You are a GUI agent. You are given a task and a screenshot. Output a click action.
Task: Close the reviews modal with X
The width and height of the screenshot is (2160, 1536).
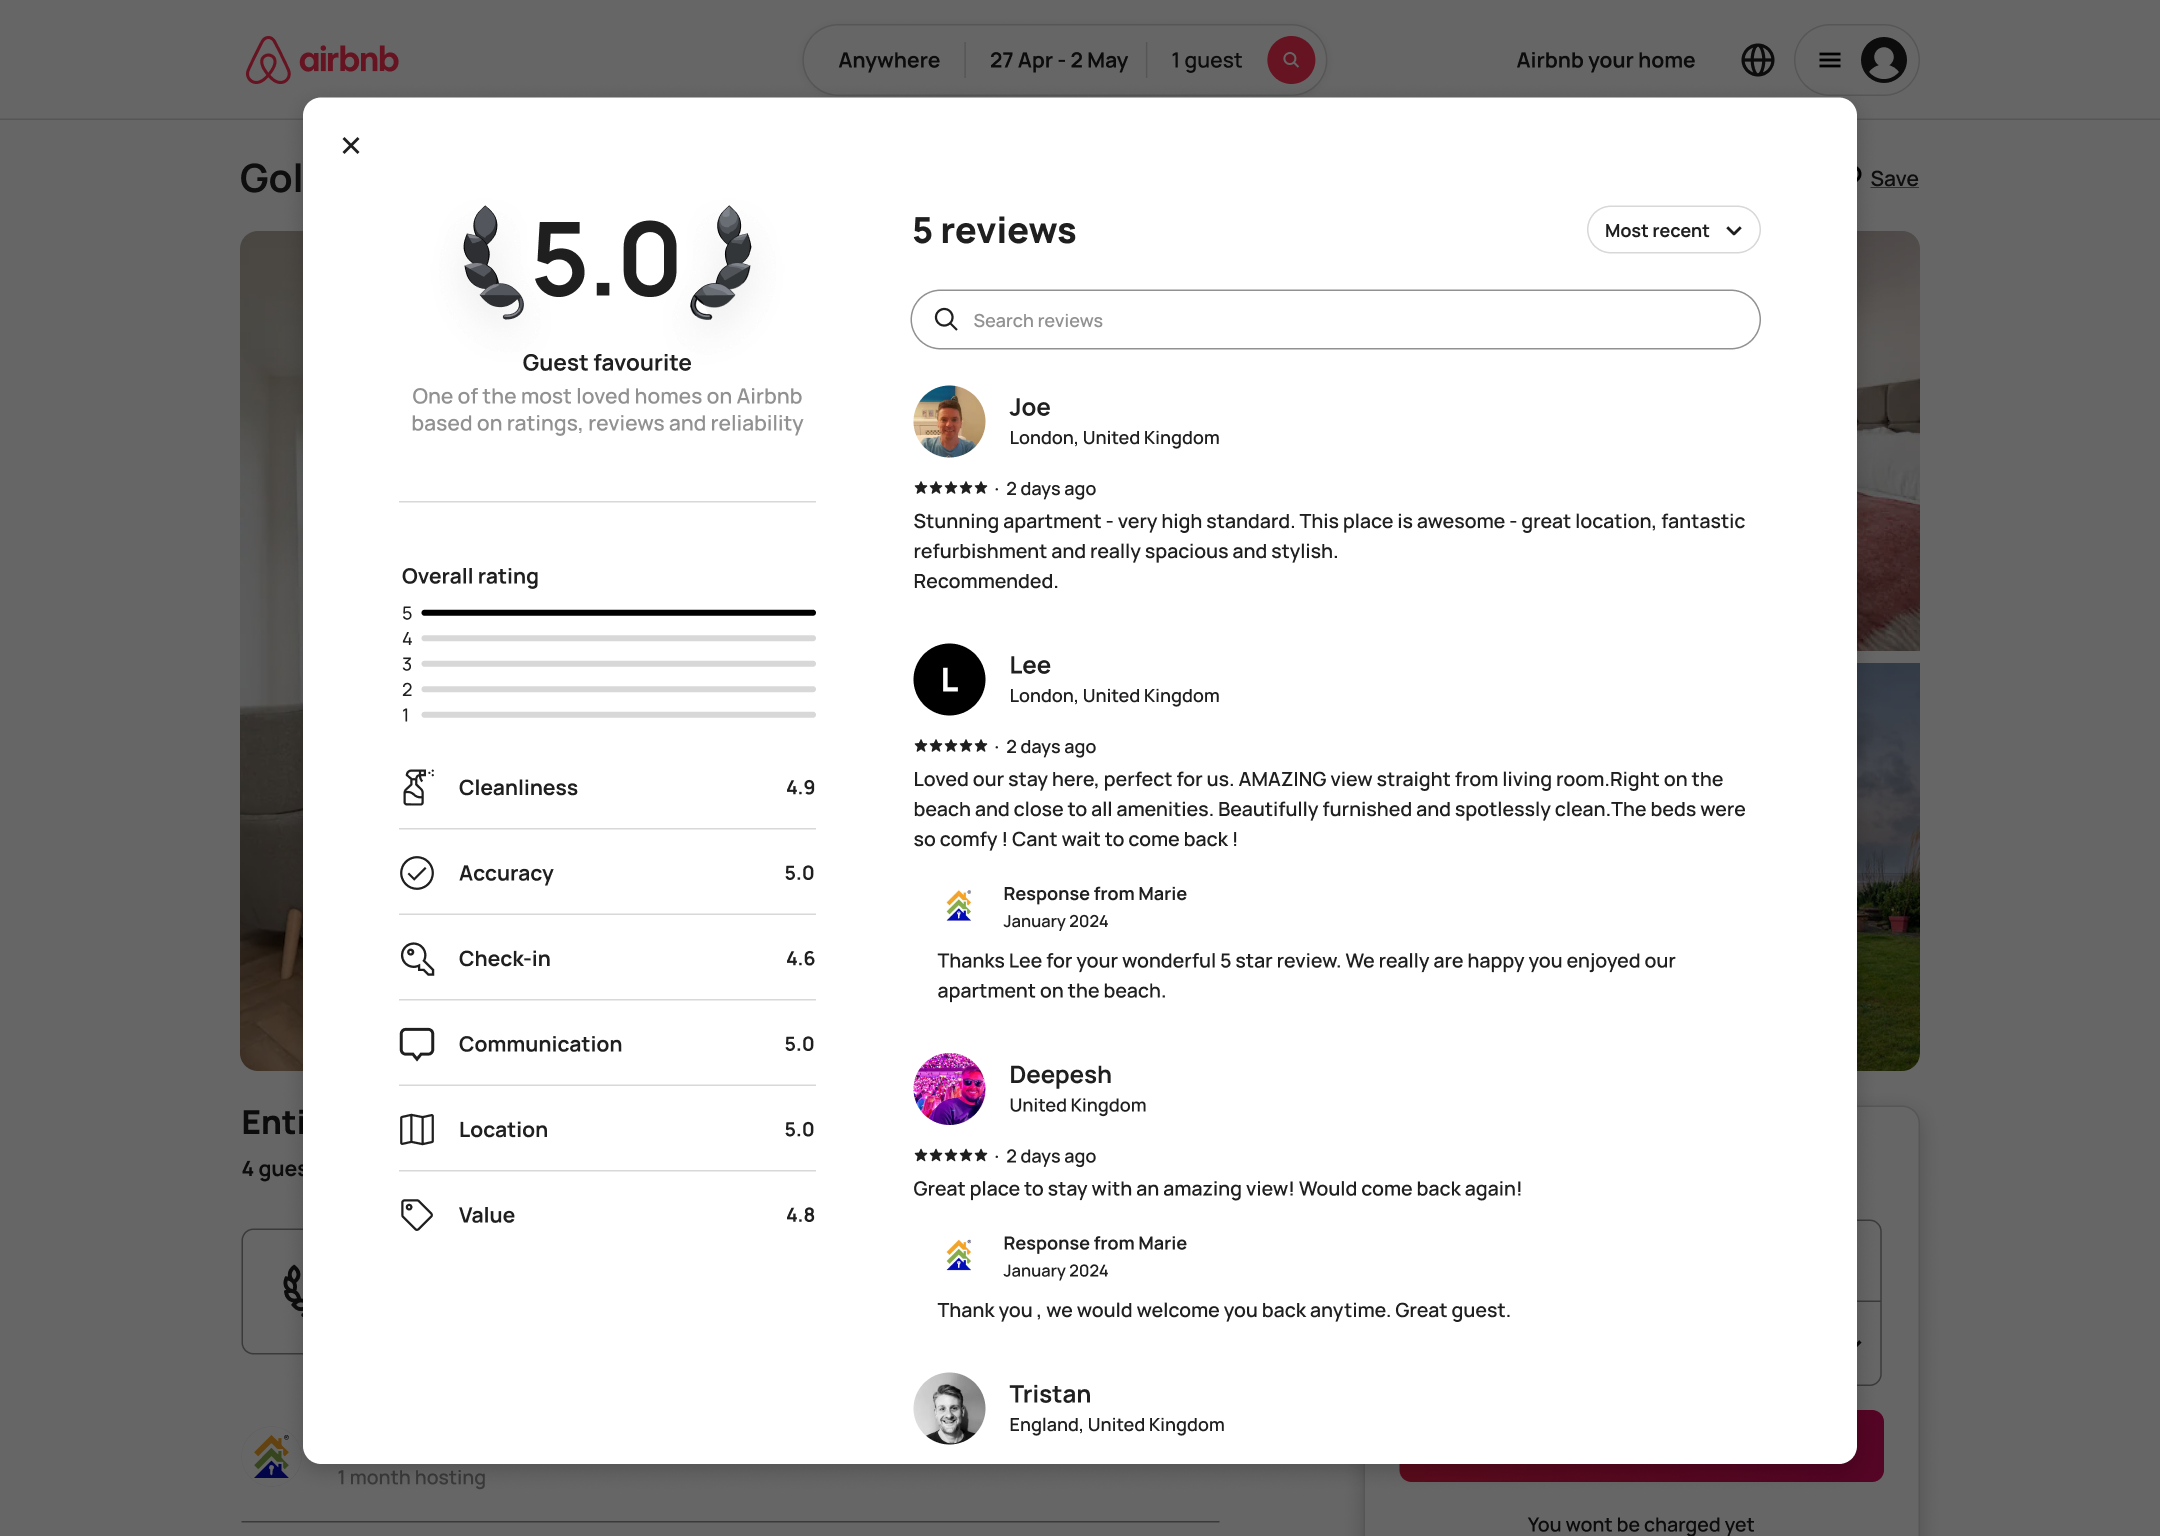(351, 146)
